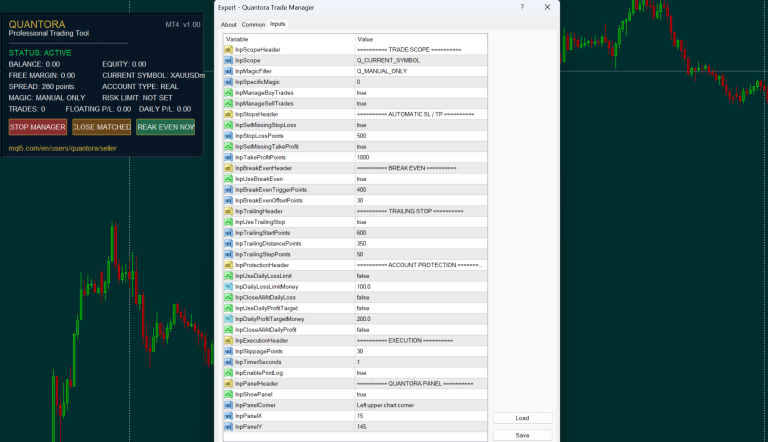This screenshot has height=442, width=768.
Task: Click the icon next to InpMagicFilter
Action: click(x=228, y=71)
